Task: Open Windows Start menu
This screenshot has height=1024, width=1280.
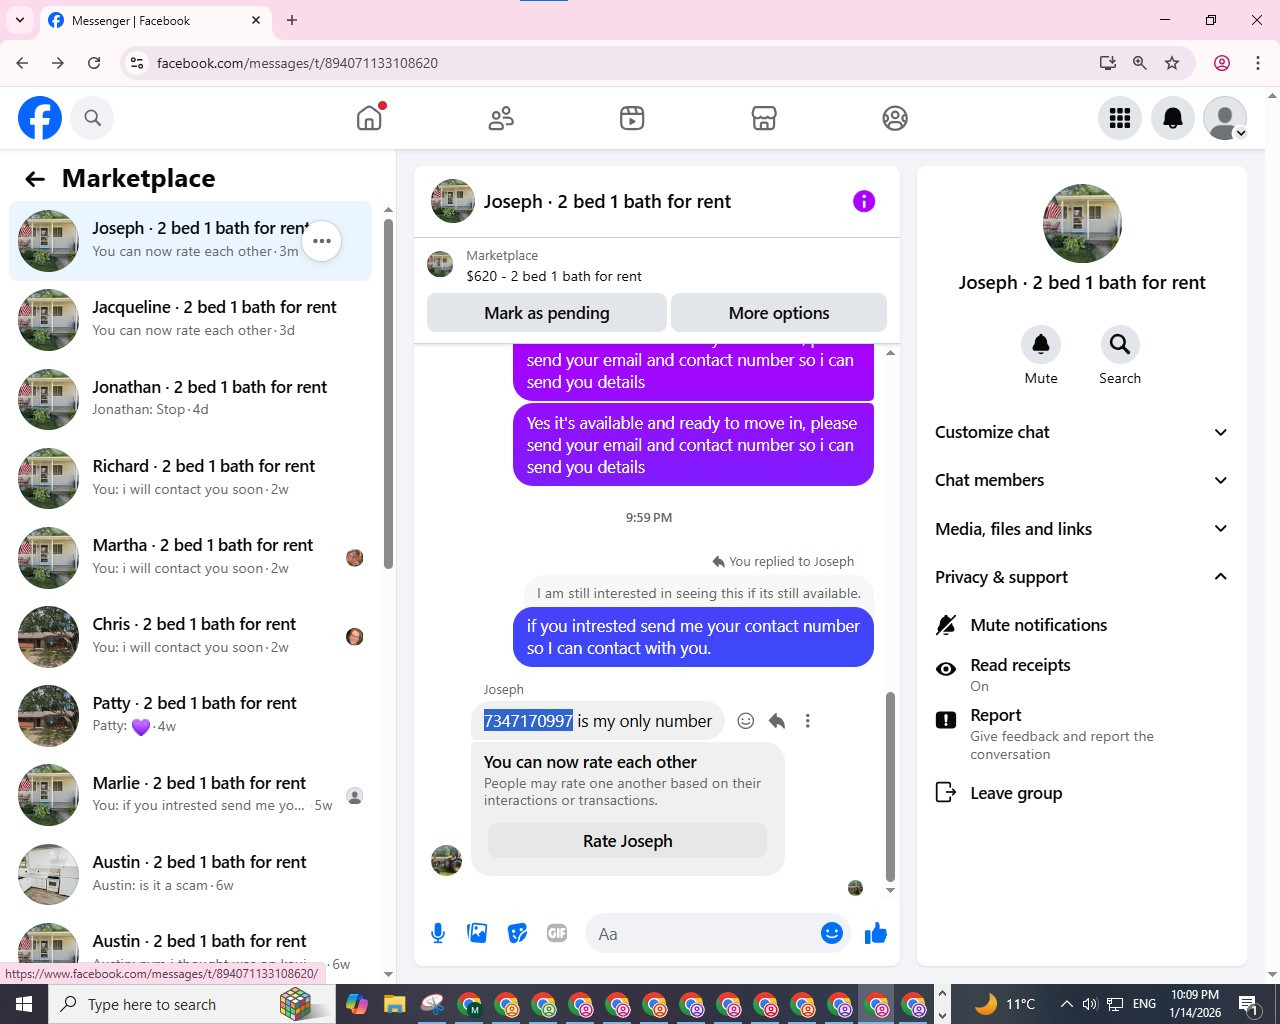Action: 24,1004
